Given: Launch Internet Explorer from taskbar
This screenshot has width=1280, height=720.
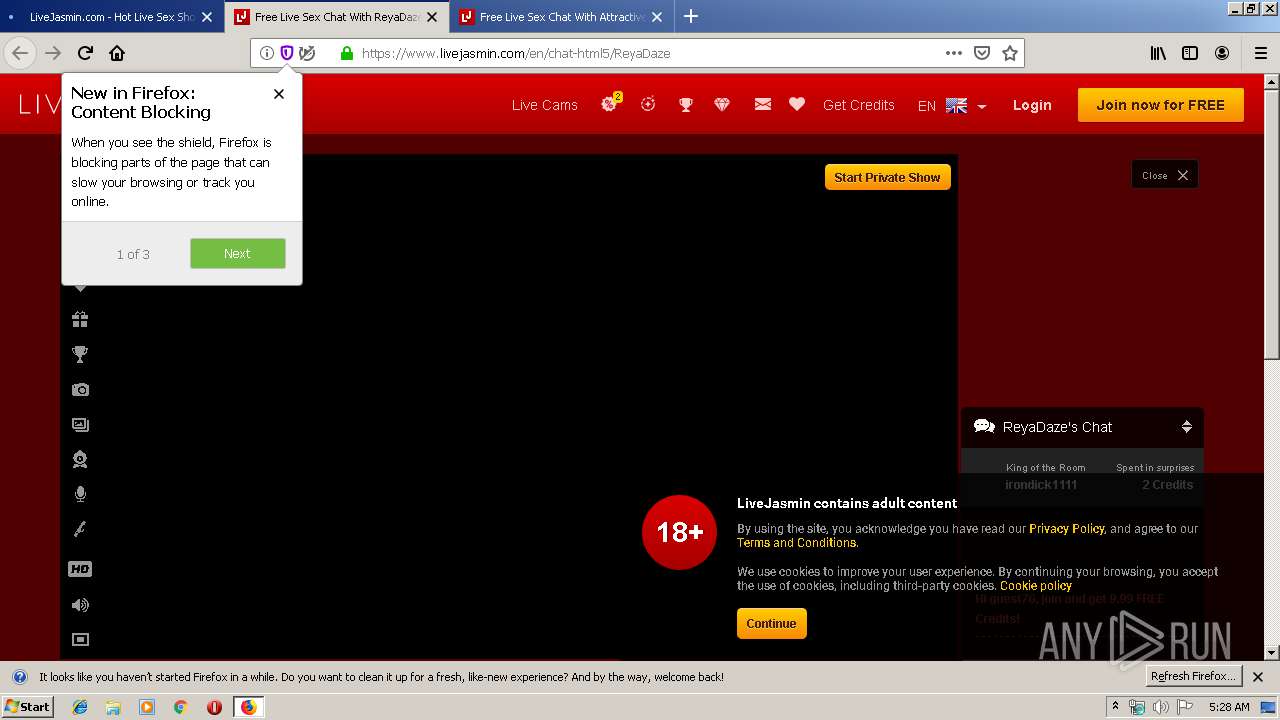Looking at the screenshot, I should pos(80,707).
